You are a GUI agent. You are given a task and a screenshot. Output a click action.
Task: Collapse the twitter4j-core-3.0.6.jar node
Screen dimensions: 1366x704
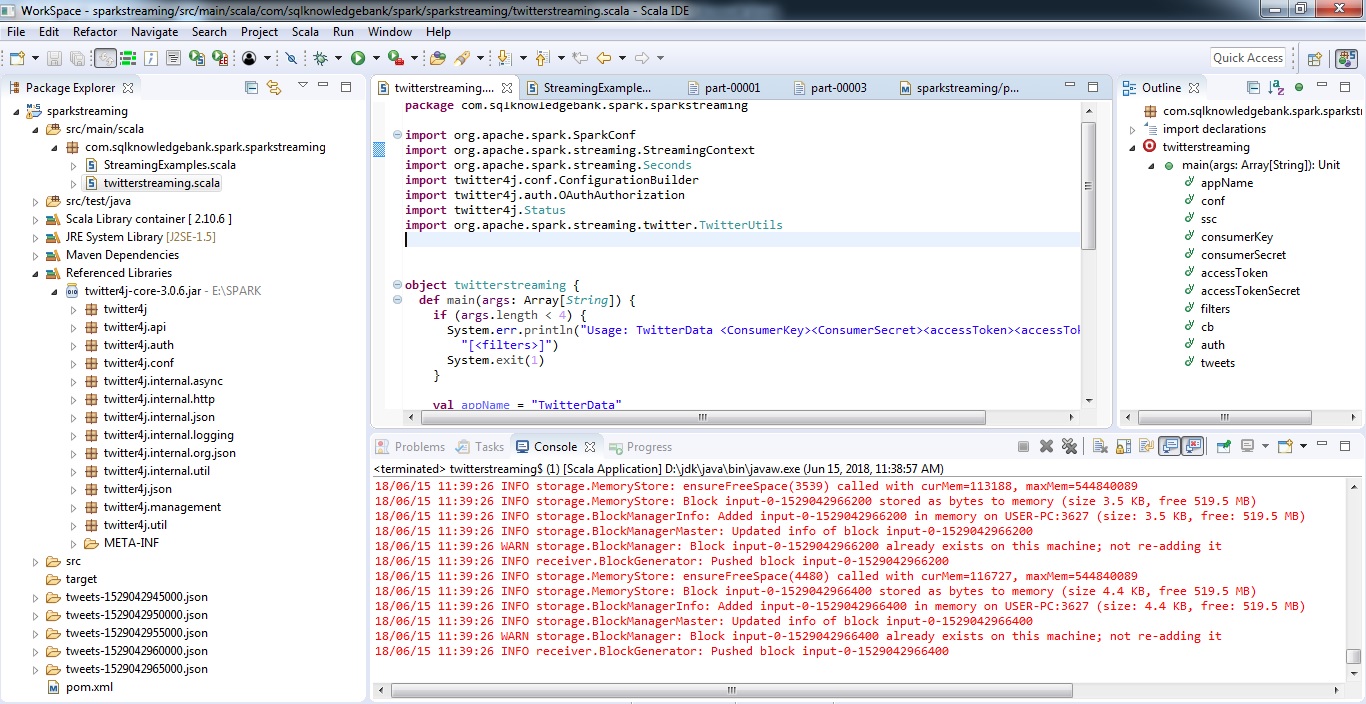coord(55,291)
